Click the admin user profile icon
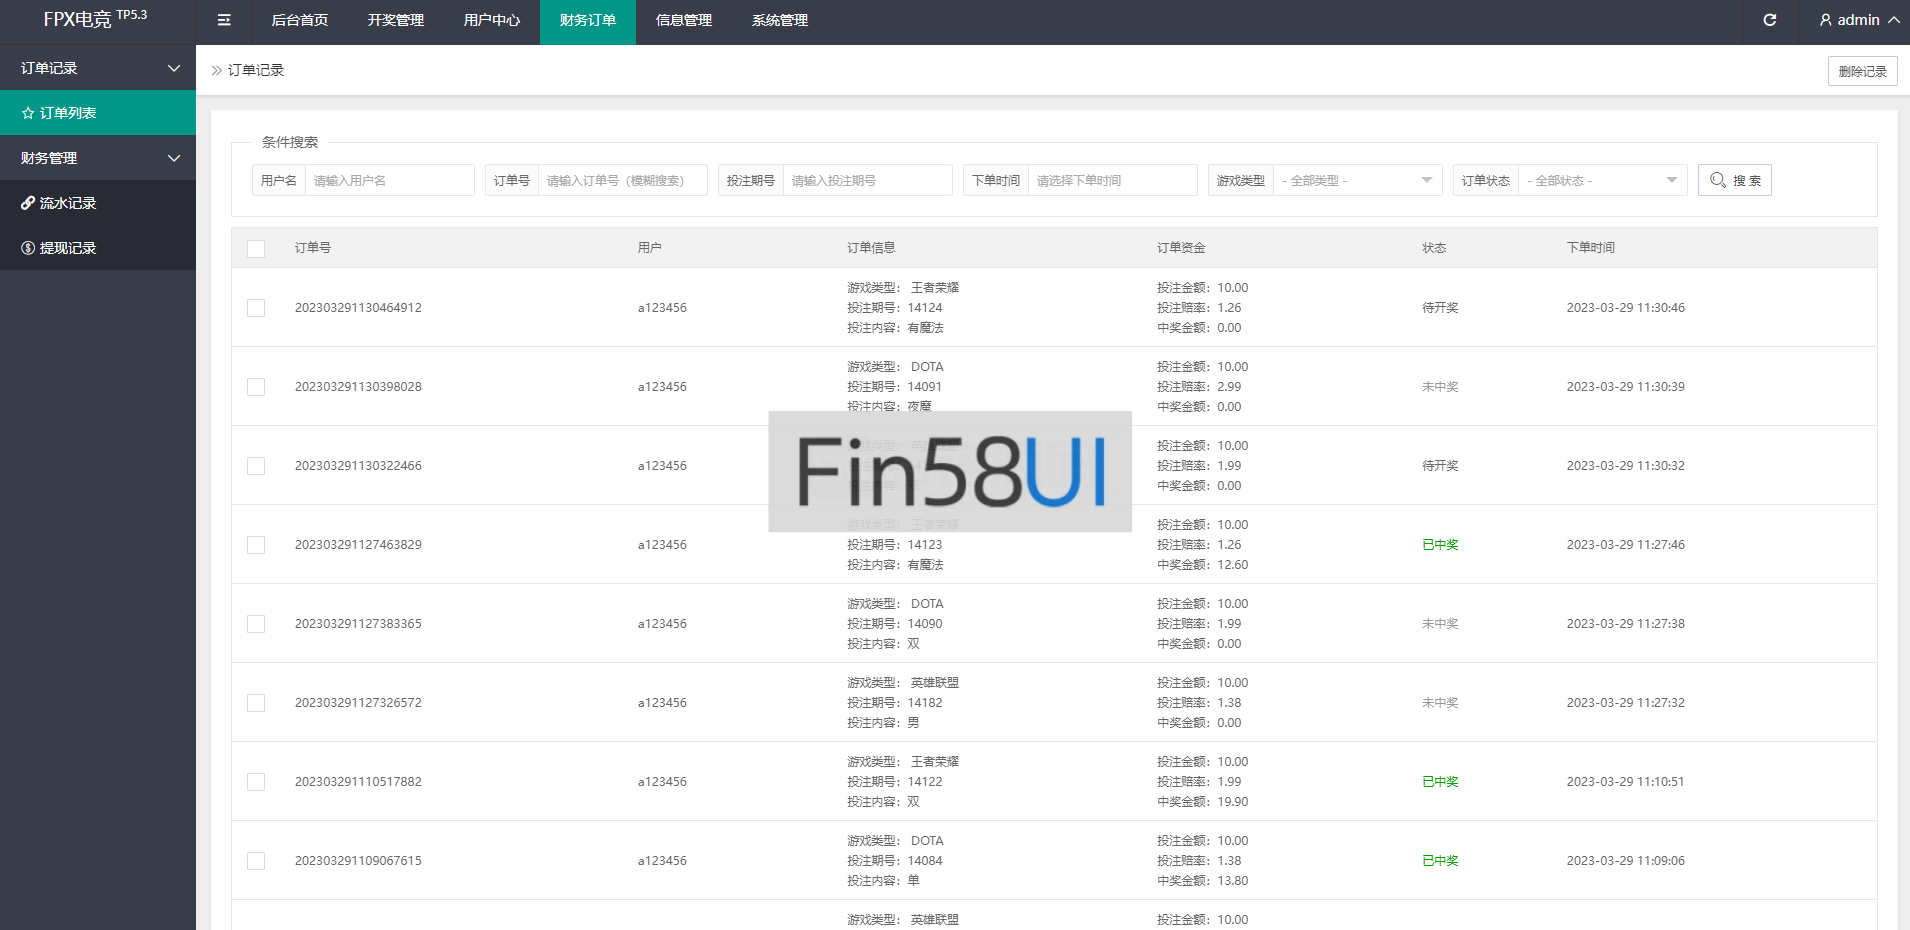Screen dimensions: 1910x930 (x=1825, y=20)
